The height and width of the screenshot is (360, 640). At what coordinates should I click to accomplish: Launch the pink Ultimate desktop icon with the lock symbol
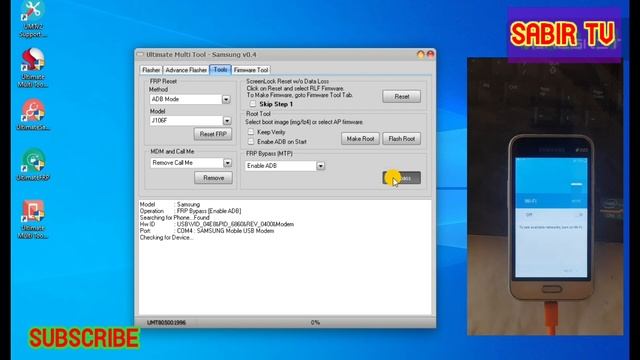click(33, 115)
